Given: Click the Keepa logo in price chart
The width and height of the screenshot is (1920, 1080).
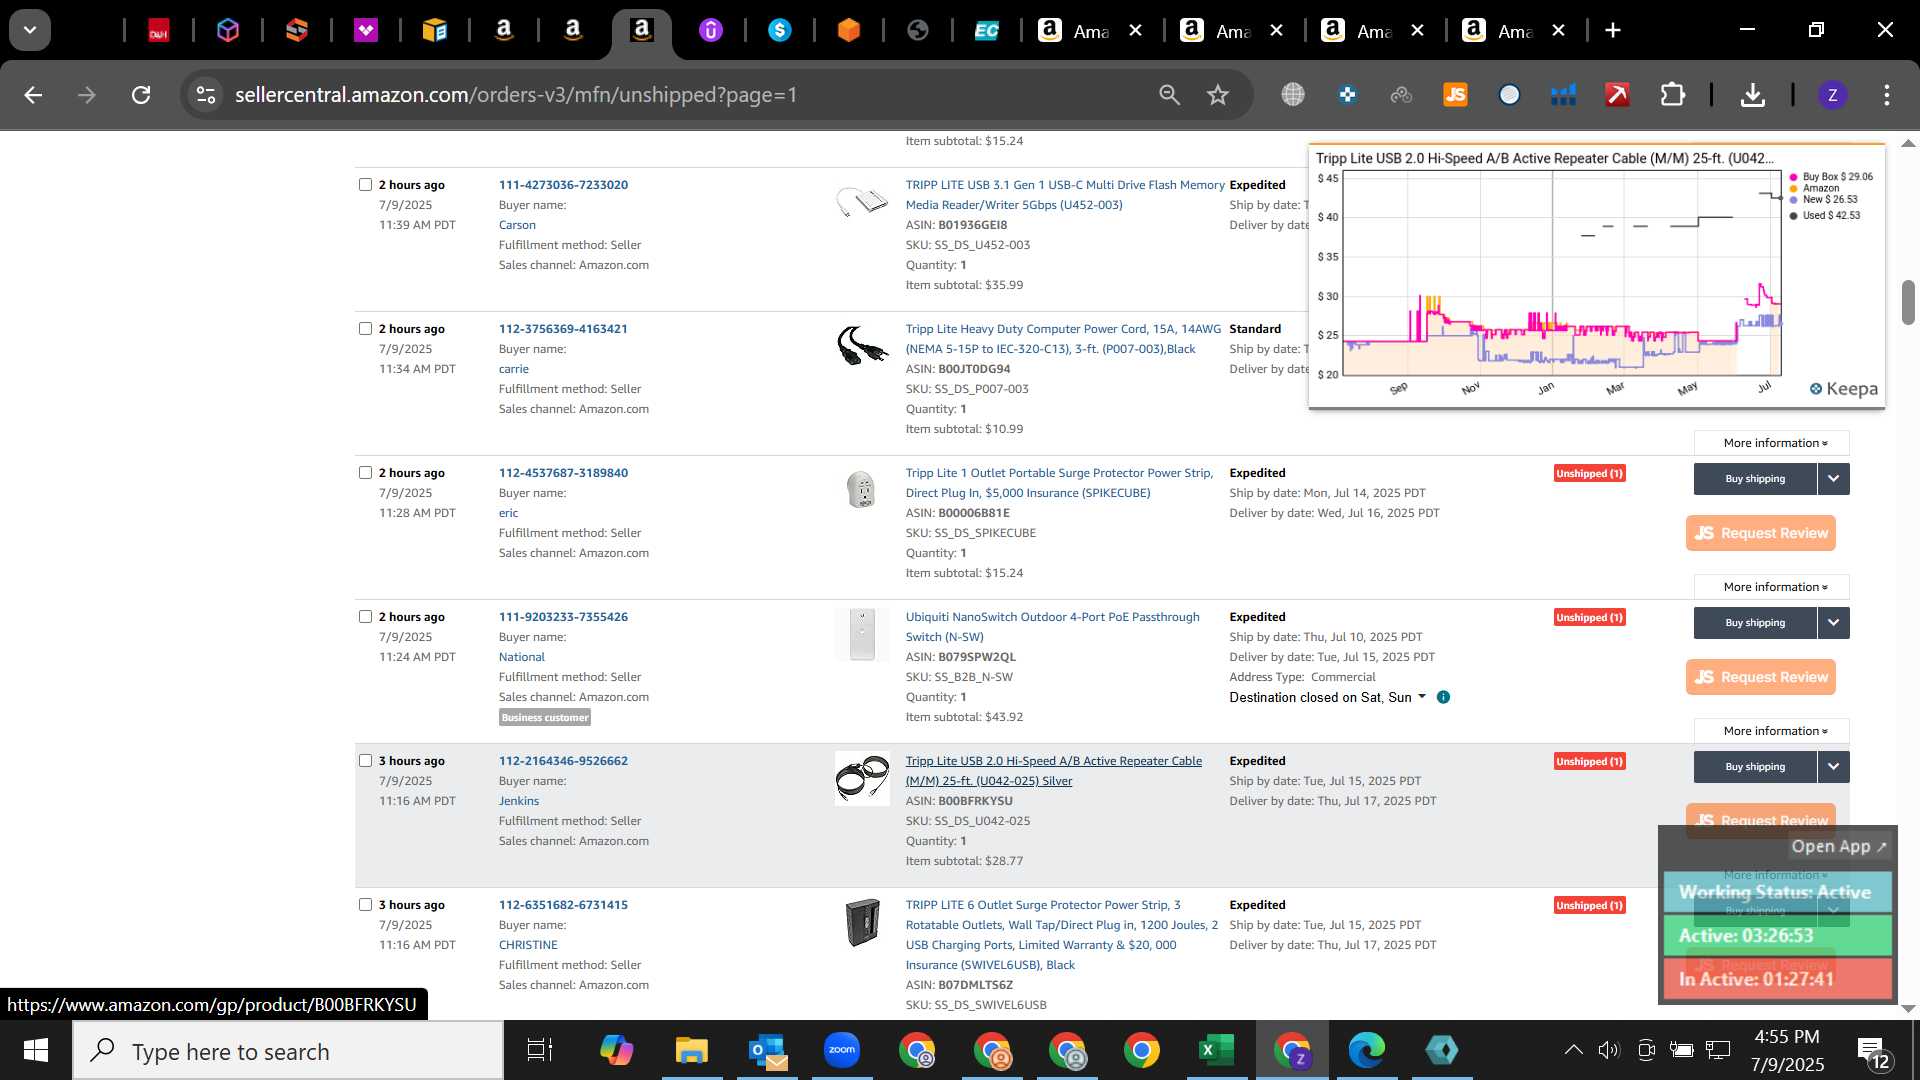Looking at the screenshot, I should click(x=1843, y=389).
